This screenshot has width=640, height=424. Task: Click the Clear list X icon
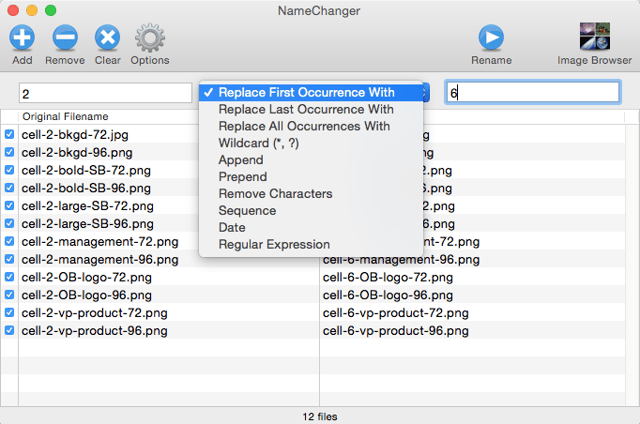[107, 38]
